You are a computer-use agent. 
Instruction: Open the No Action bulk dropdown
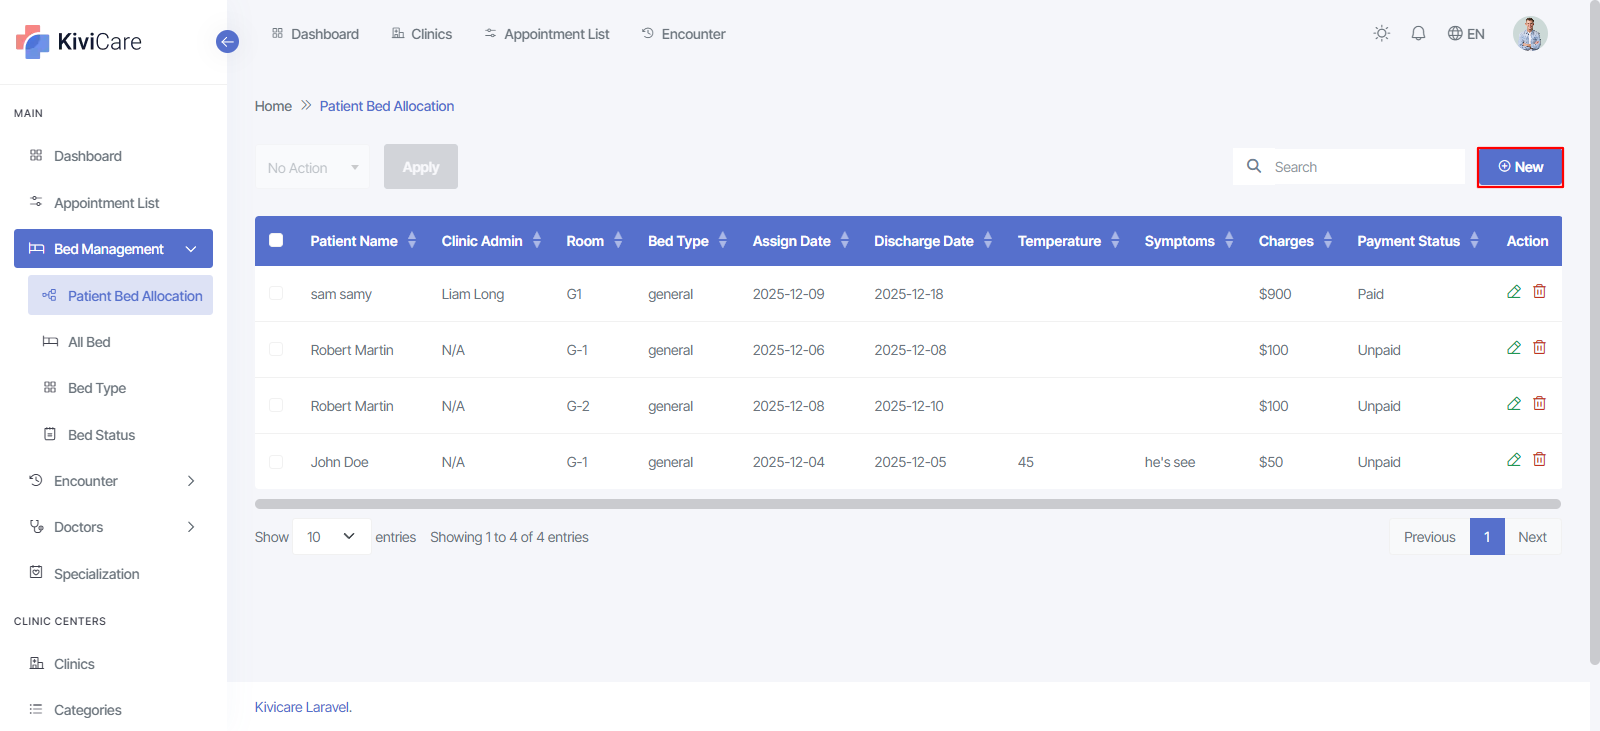coord(312,168)
